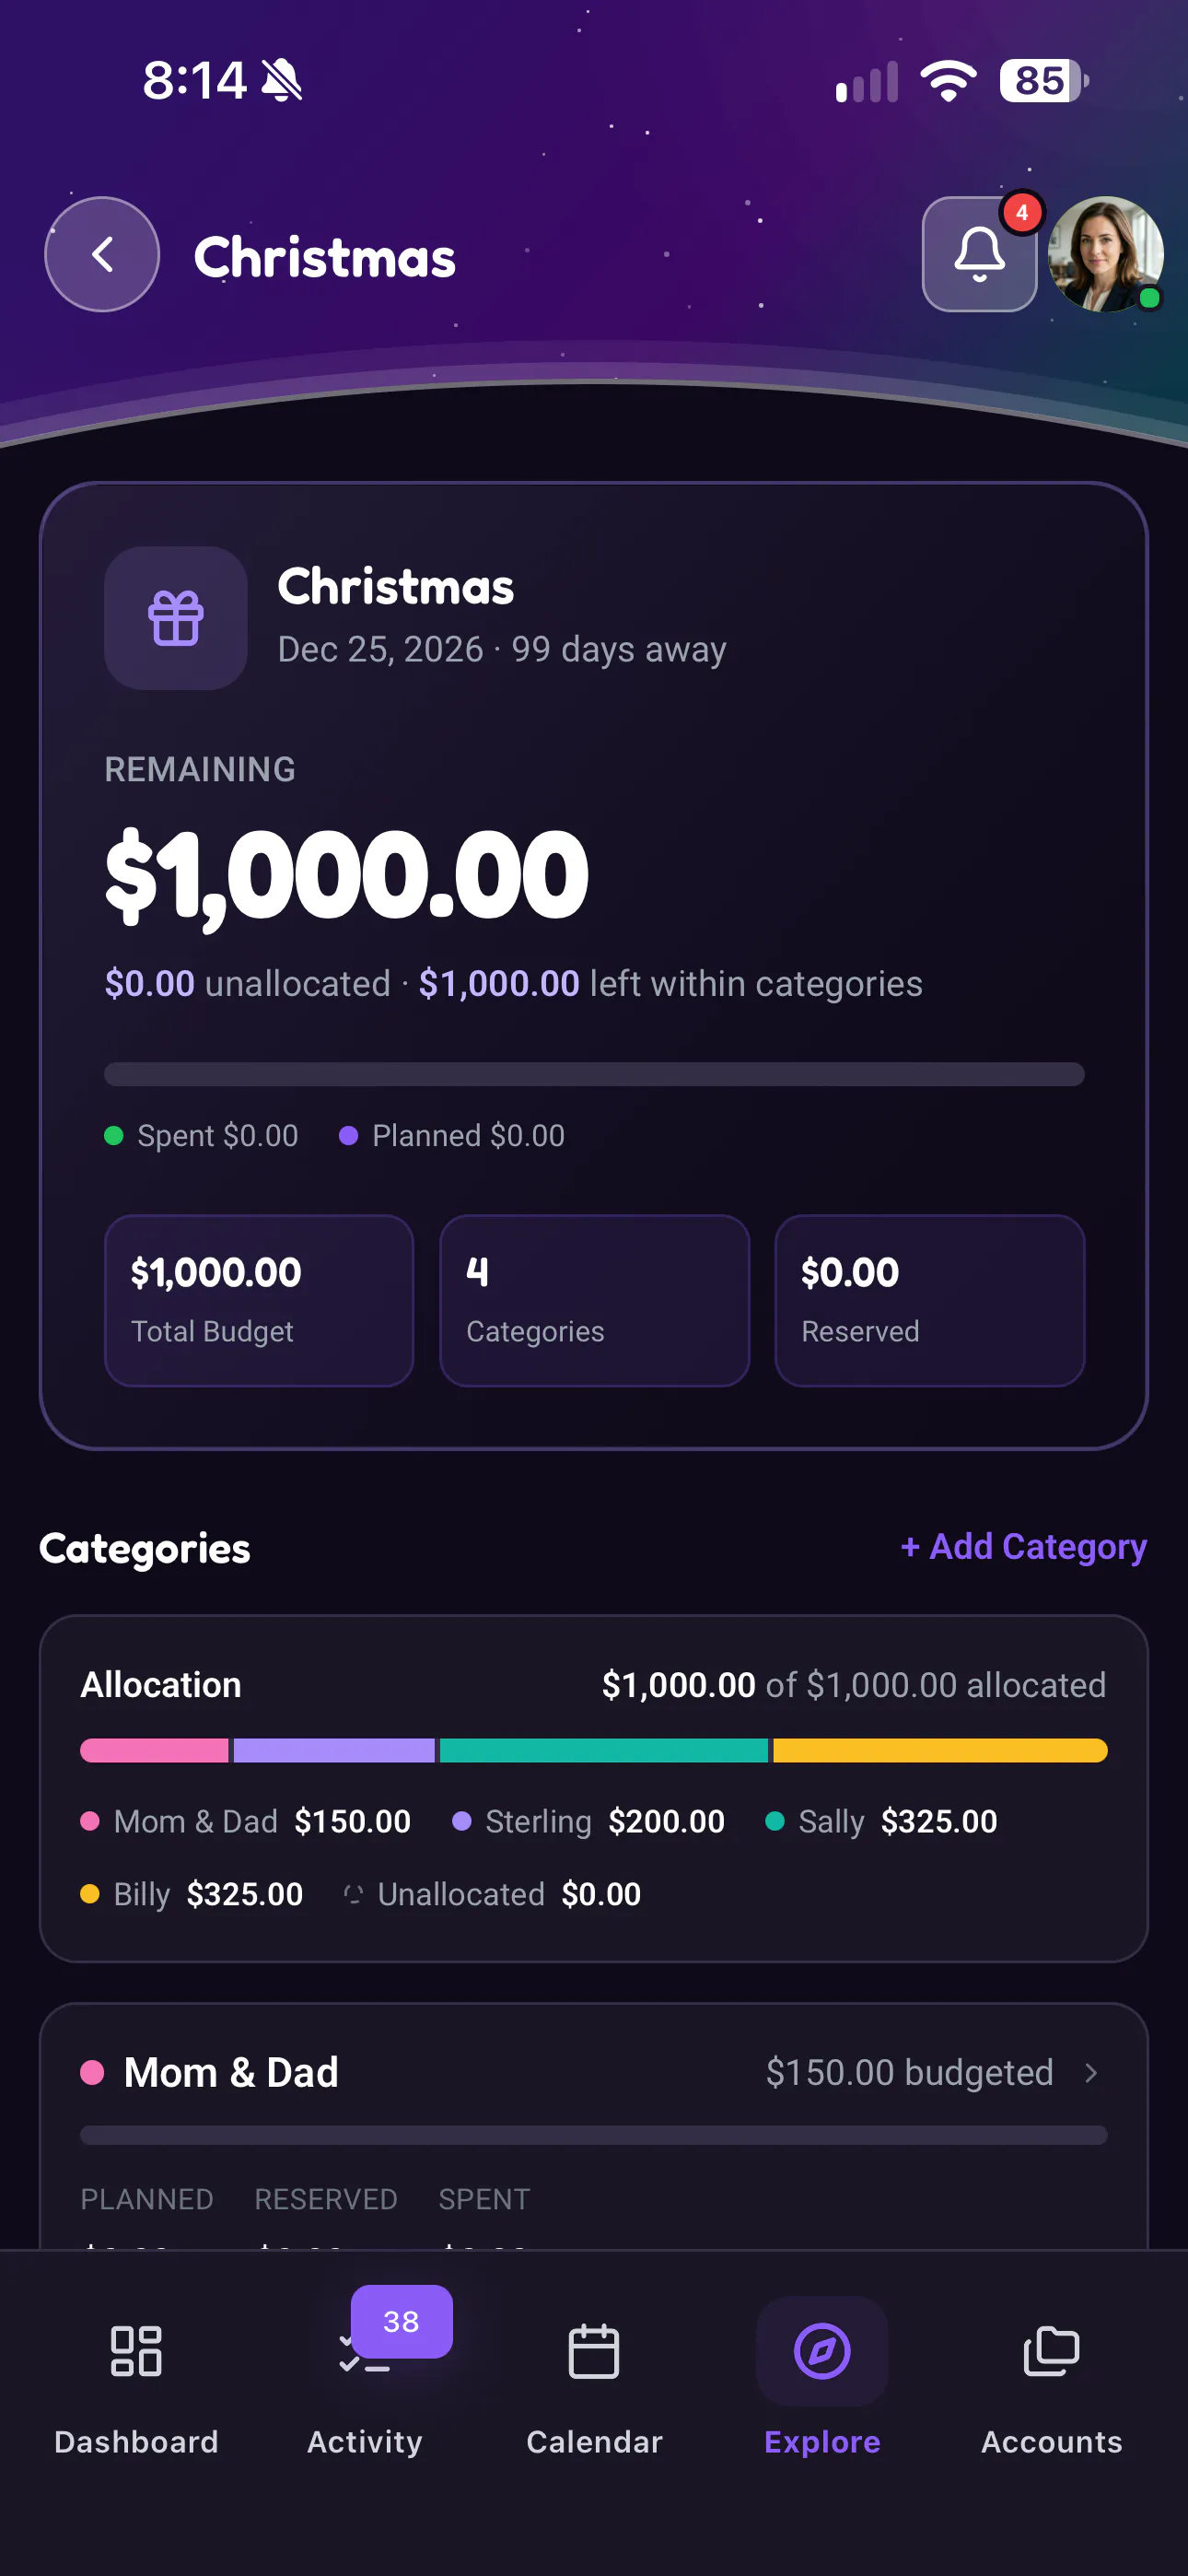Tap the back arrow button

102,254
